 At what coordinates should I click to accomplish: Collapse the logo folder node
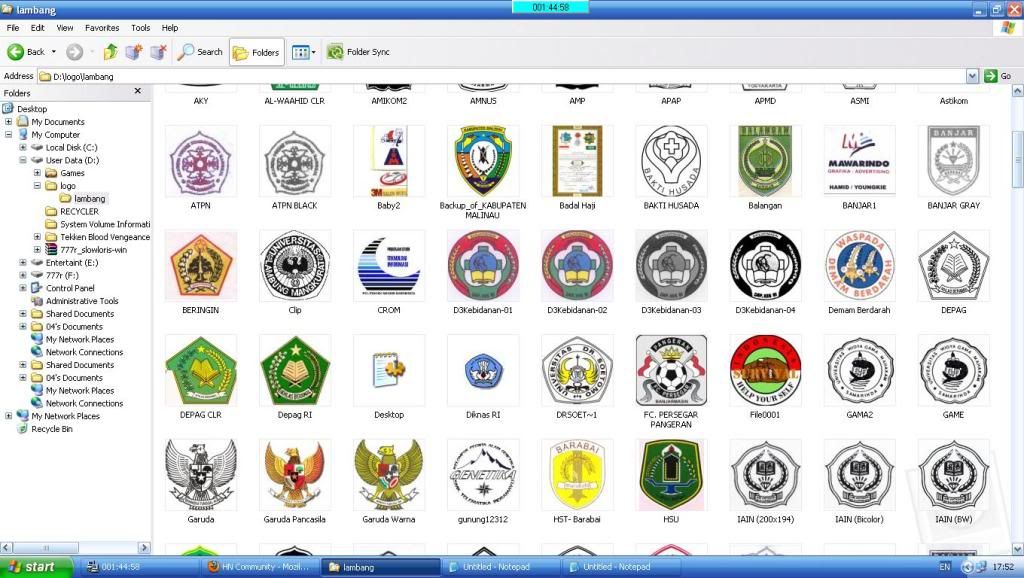(37, 185)
